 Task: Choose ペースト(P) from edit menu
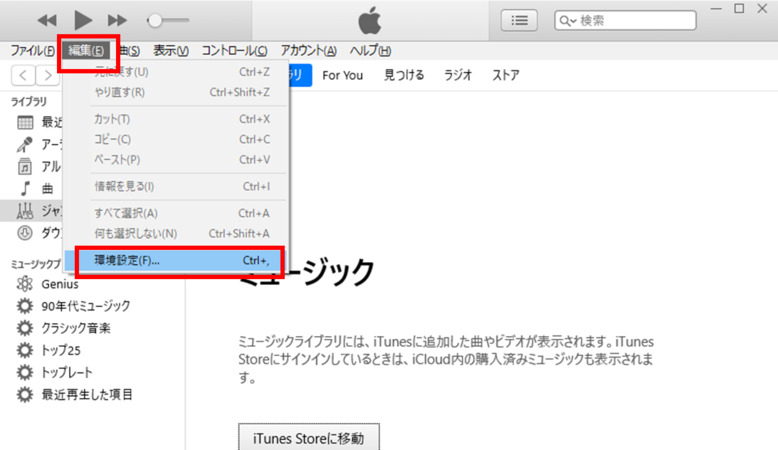tap(176, 160)
